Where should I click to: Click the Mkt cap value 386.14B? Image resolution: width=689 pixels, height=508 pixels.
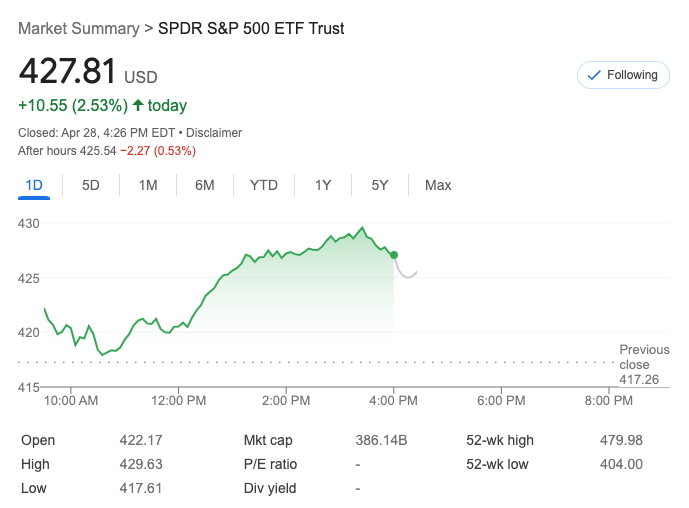coord(381,440)
